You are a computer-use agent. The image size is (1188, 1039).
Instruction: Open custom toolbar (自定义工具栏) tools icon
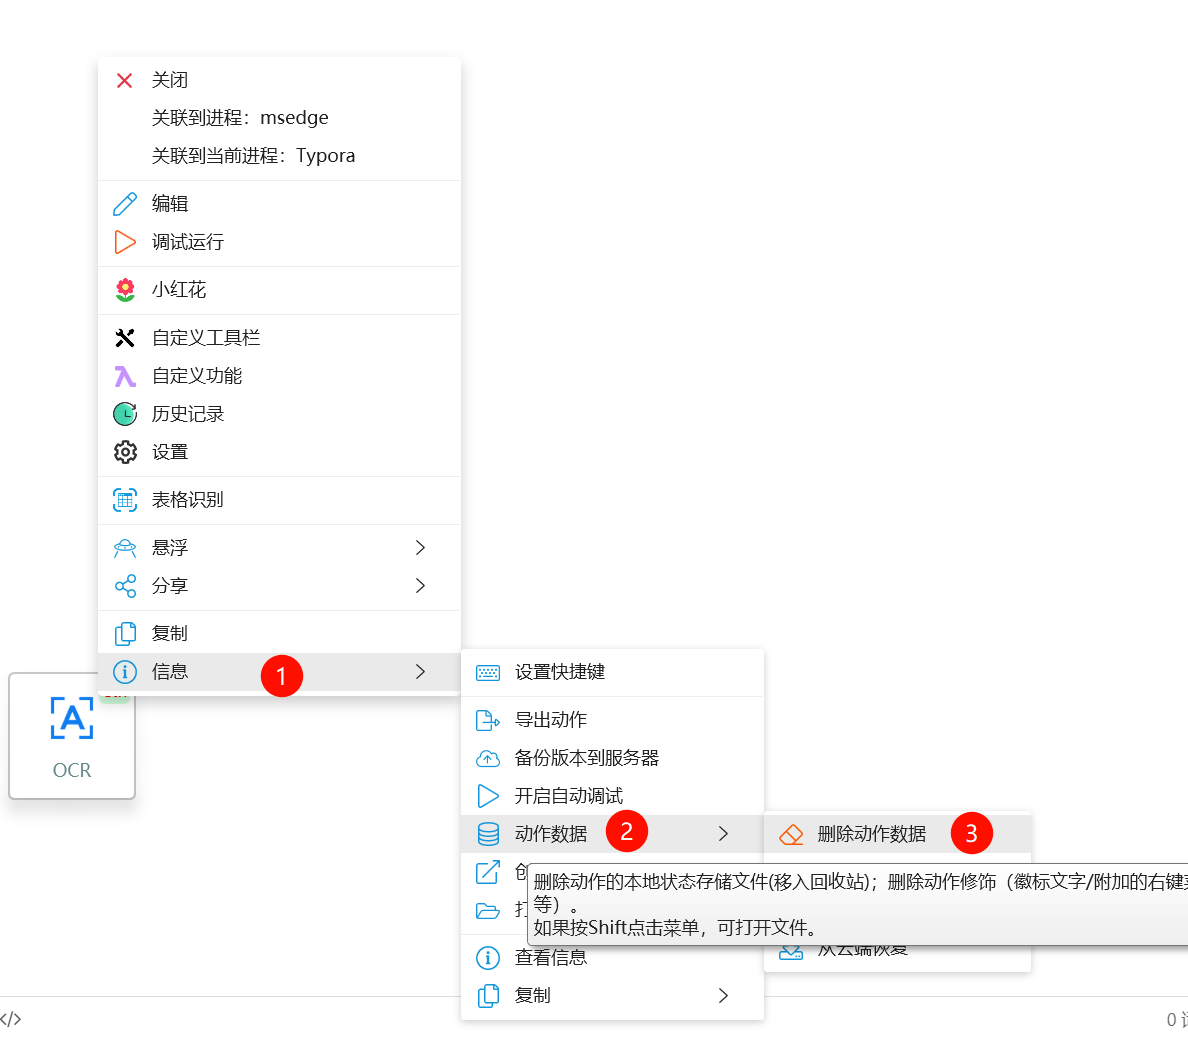coord(125,338)
